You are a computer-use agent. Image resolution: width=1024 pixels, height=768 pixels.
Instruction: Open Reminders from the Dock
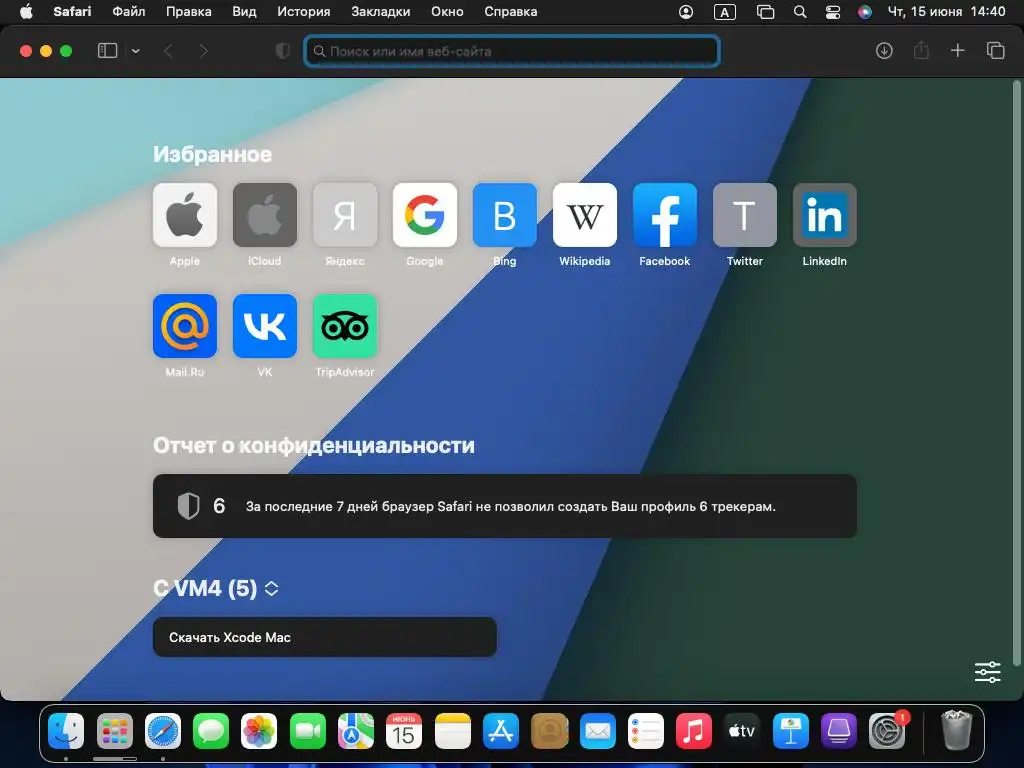pyautogui.click(x=646, y=731)
